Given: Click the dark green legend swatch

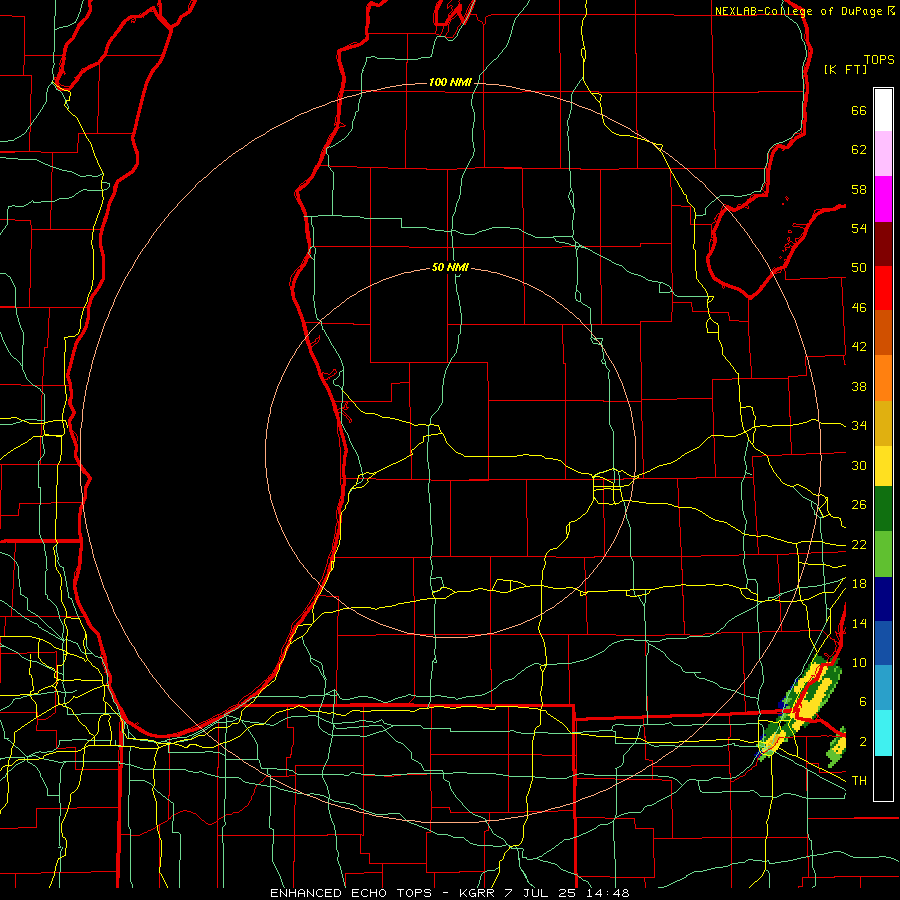Looking at the screenshot, I should (883, 509).
